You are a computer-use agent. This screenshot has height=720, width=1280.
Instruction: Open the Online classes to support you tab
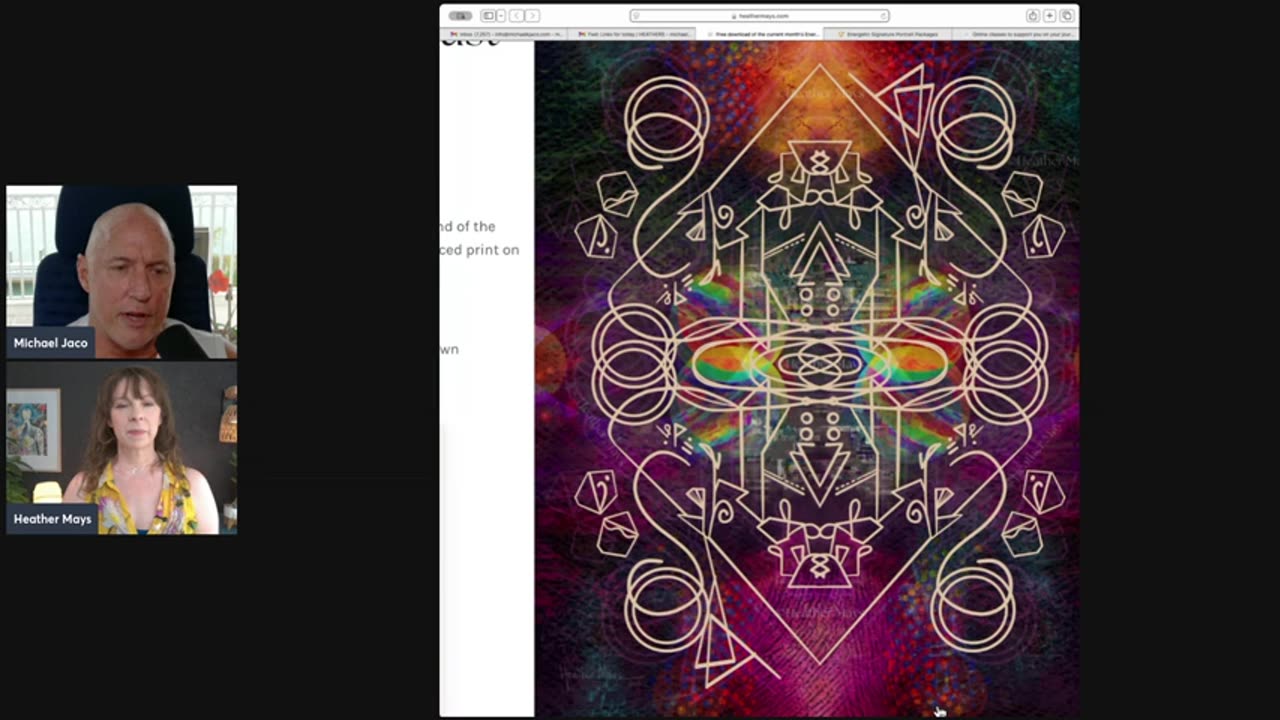[1015, 34]
